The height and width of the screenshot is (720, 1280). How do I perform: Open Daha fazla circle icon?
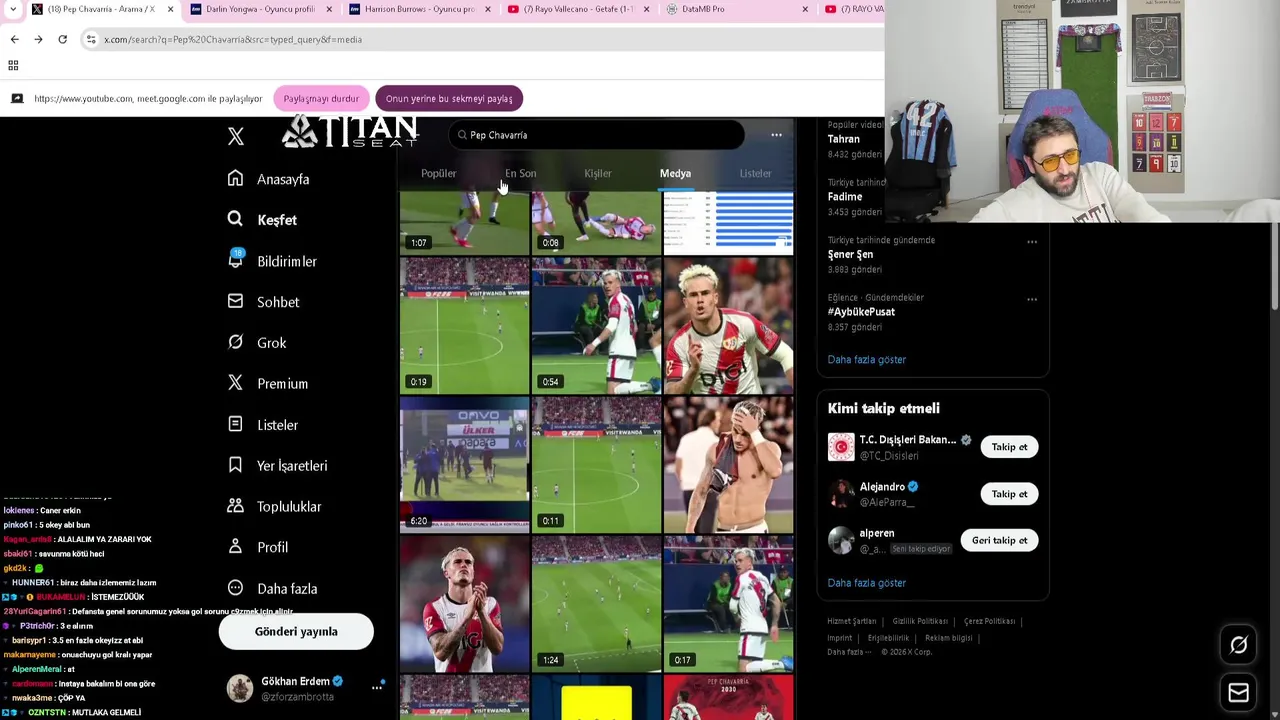pyautogui.click(x=235, y=588)
